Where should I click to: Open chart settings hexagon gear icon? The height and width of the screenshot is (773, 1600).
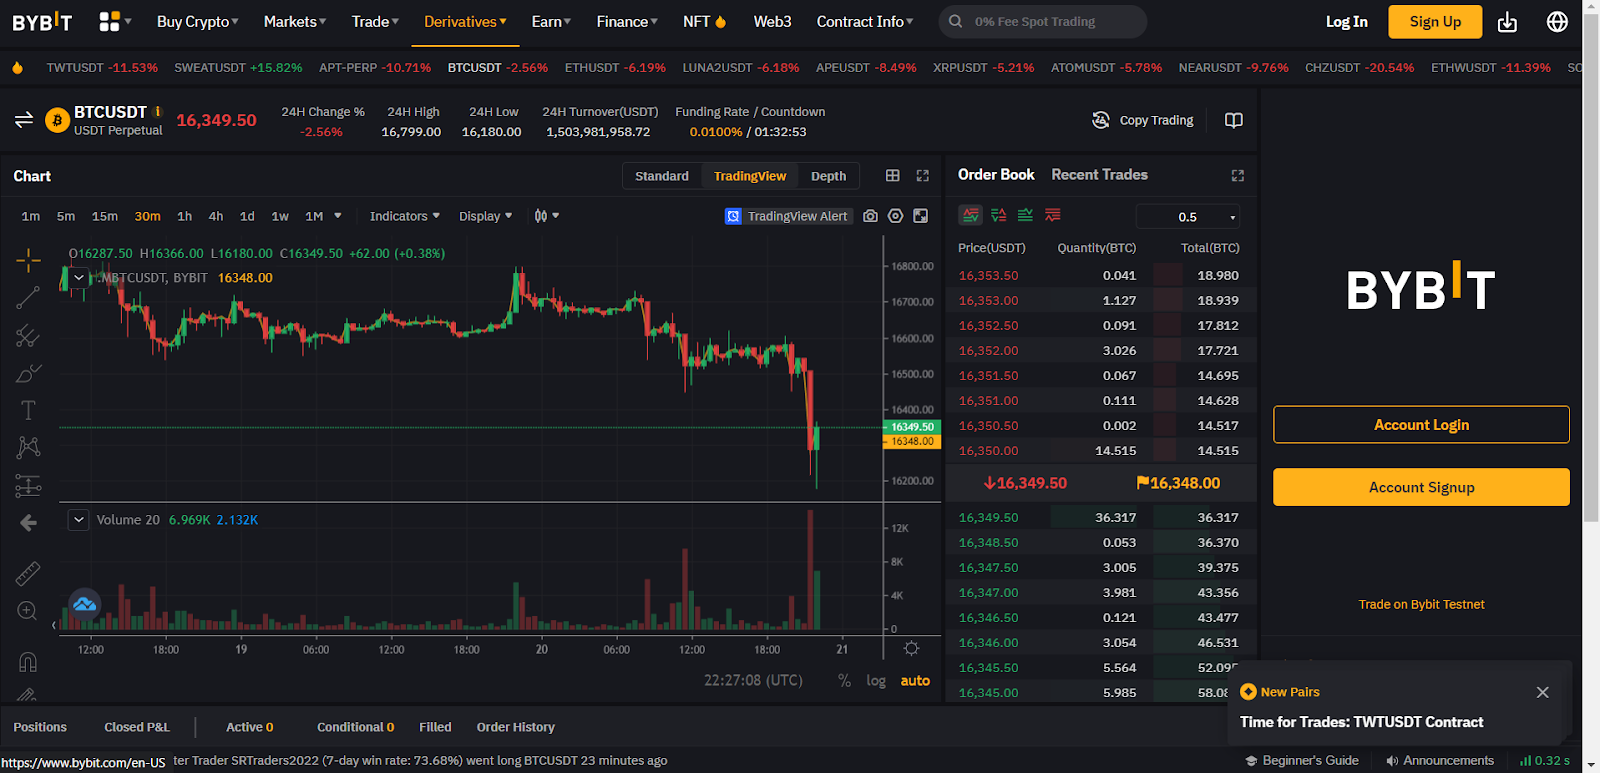(x=895, y=216)
